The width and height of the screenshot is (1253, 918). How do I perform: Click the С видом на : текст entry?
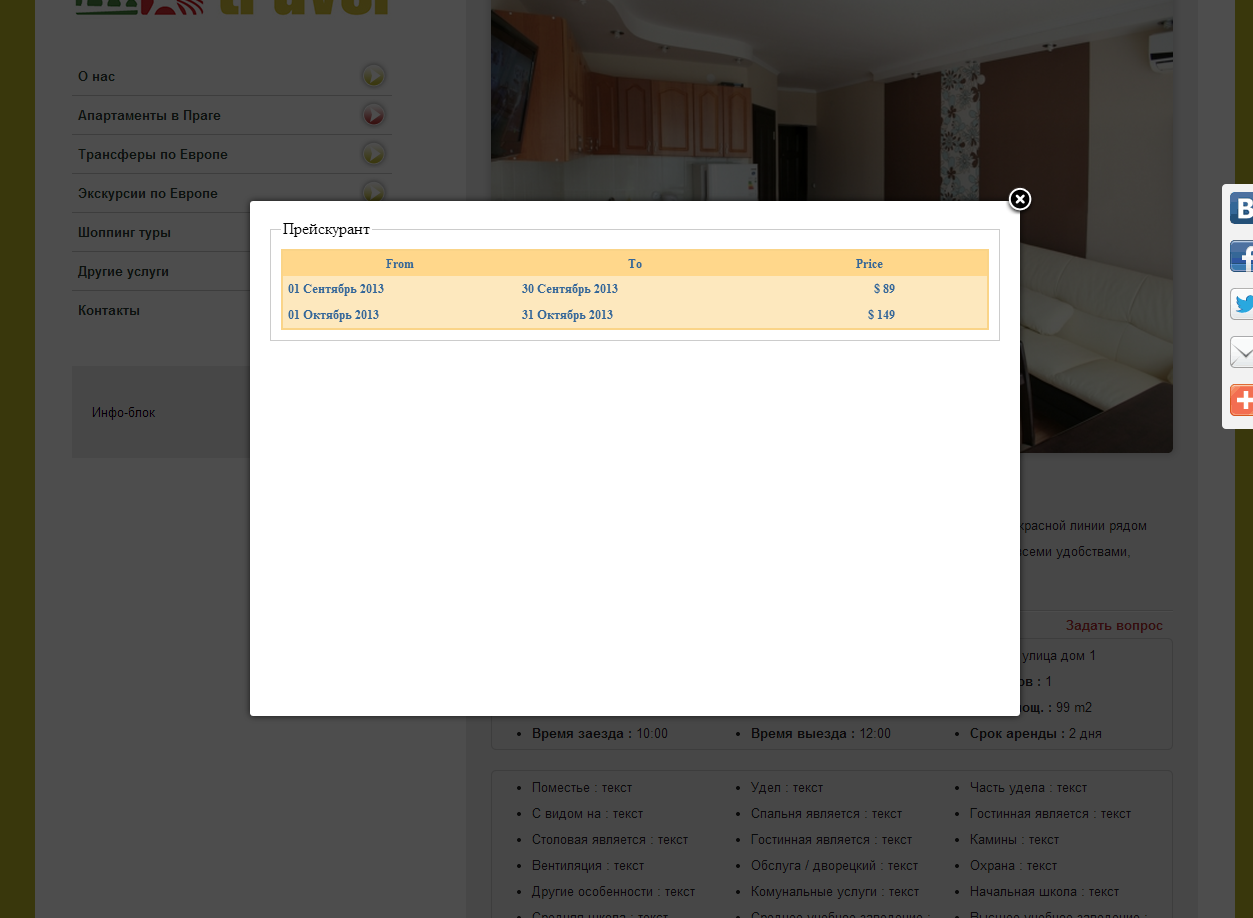point(588,813)
